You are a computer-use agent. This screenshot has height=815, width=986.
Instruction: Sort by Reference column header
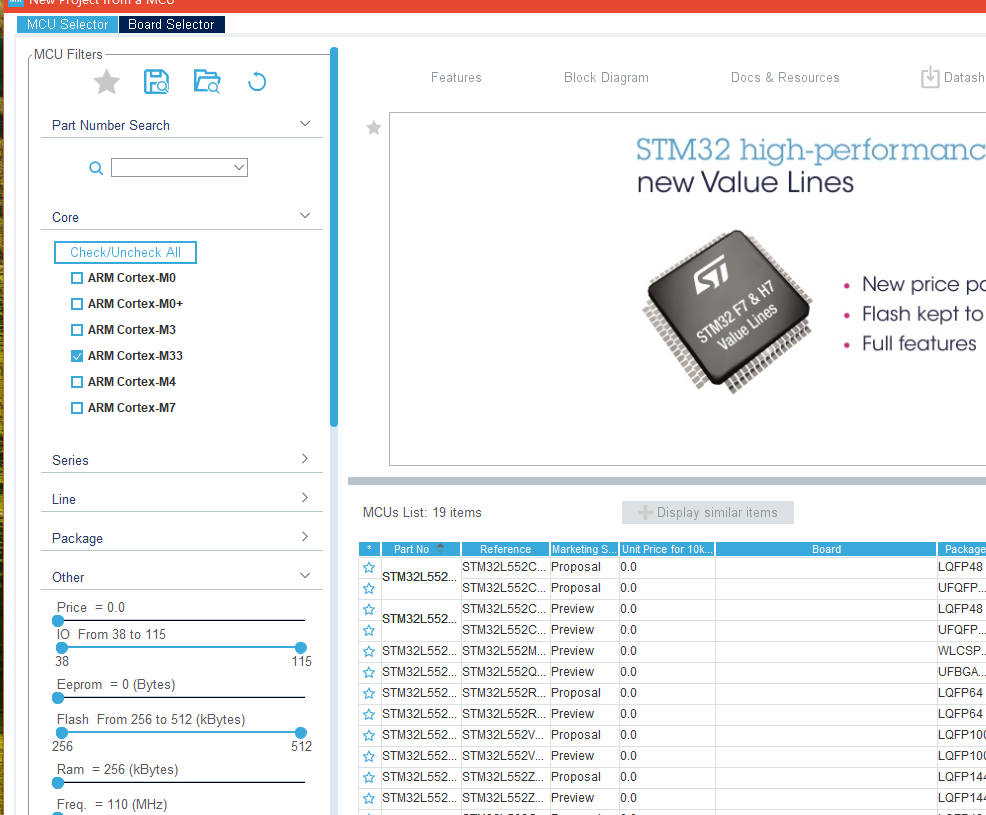tap(505, 549)
